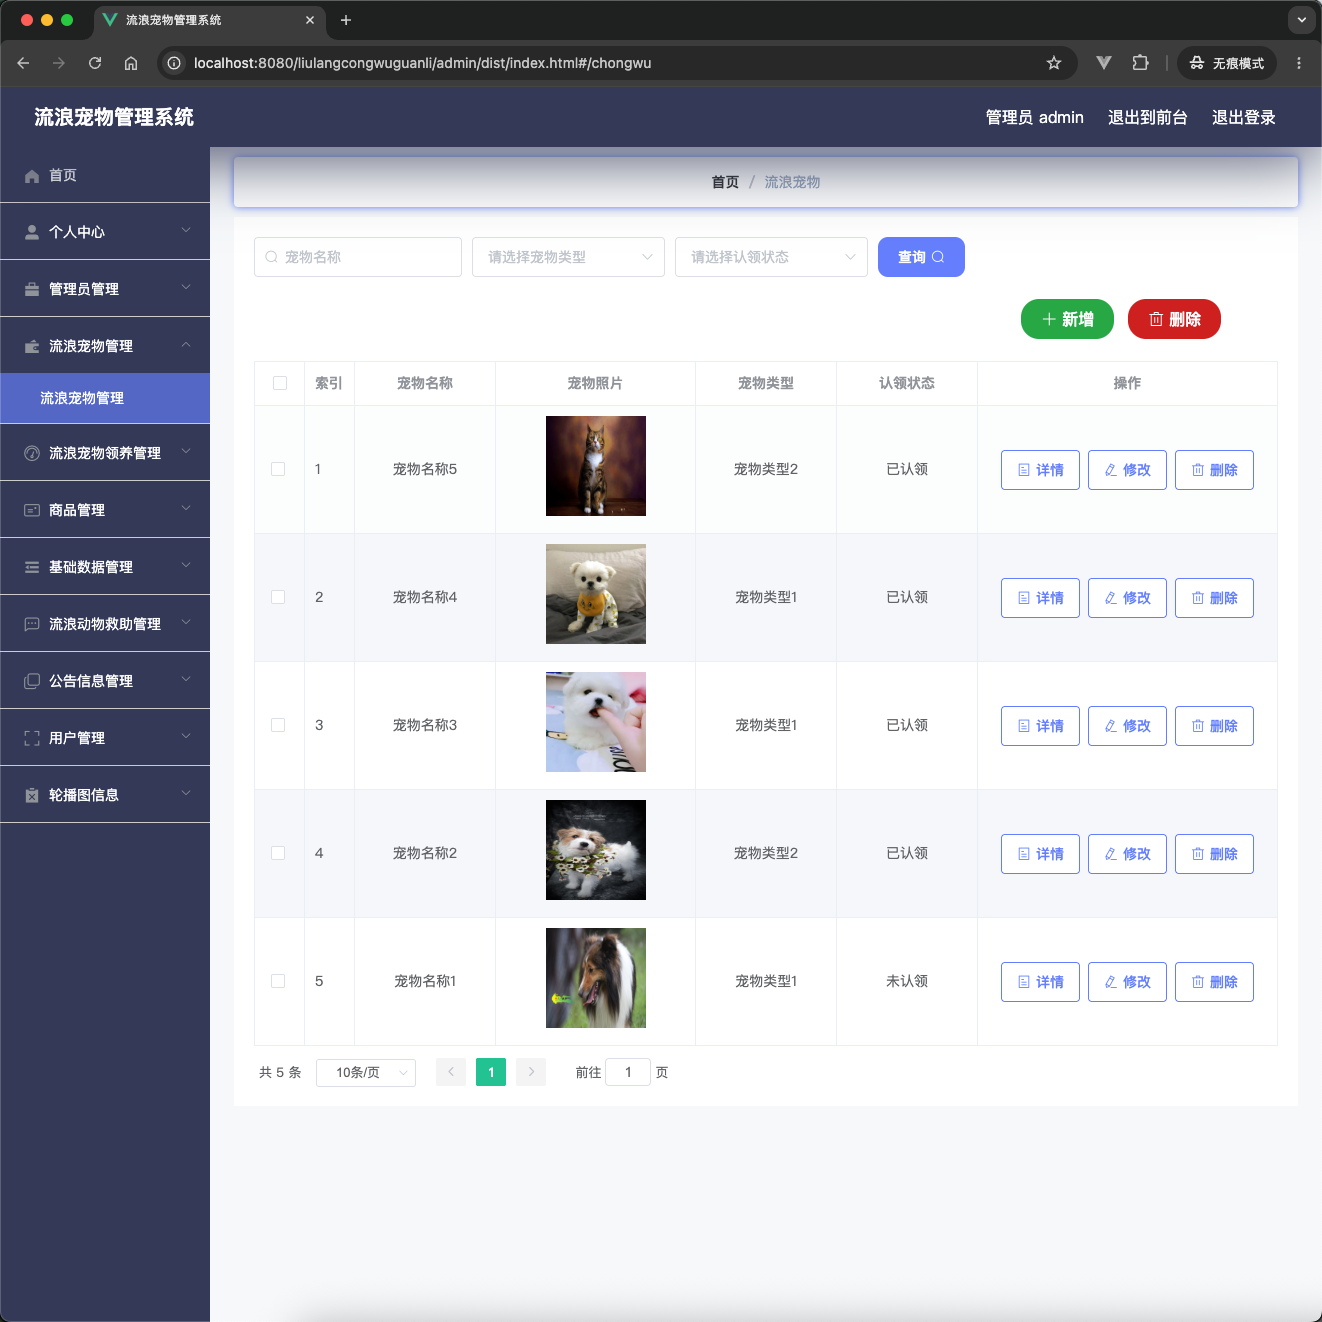The image size is (1322, 1322).
Task: Click the person icon beside 个人中心
Action: point(32,232)
